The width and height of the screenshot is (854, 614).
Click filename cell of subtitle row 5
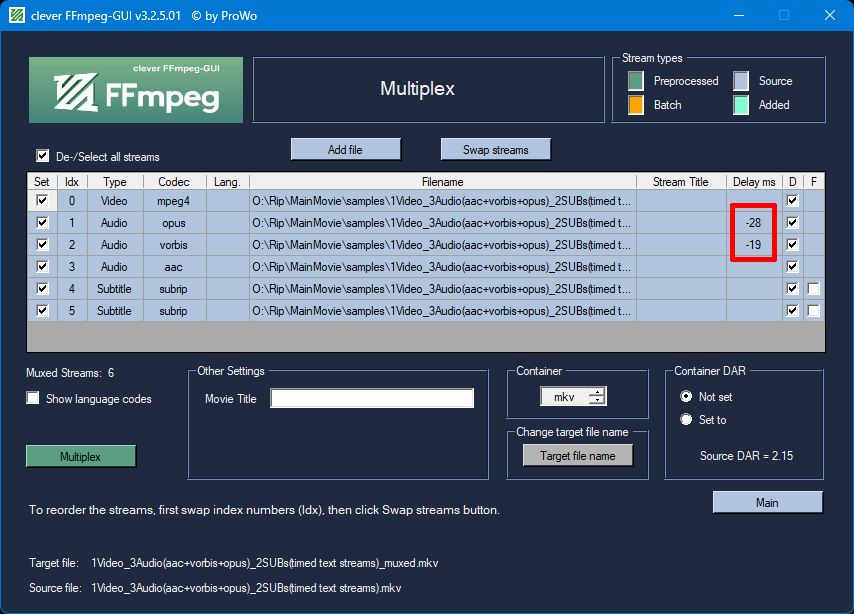coord(443,311)
